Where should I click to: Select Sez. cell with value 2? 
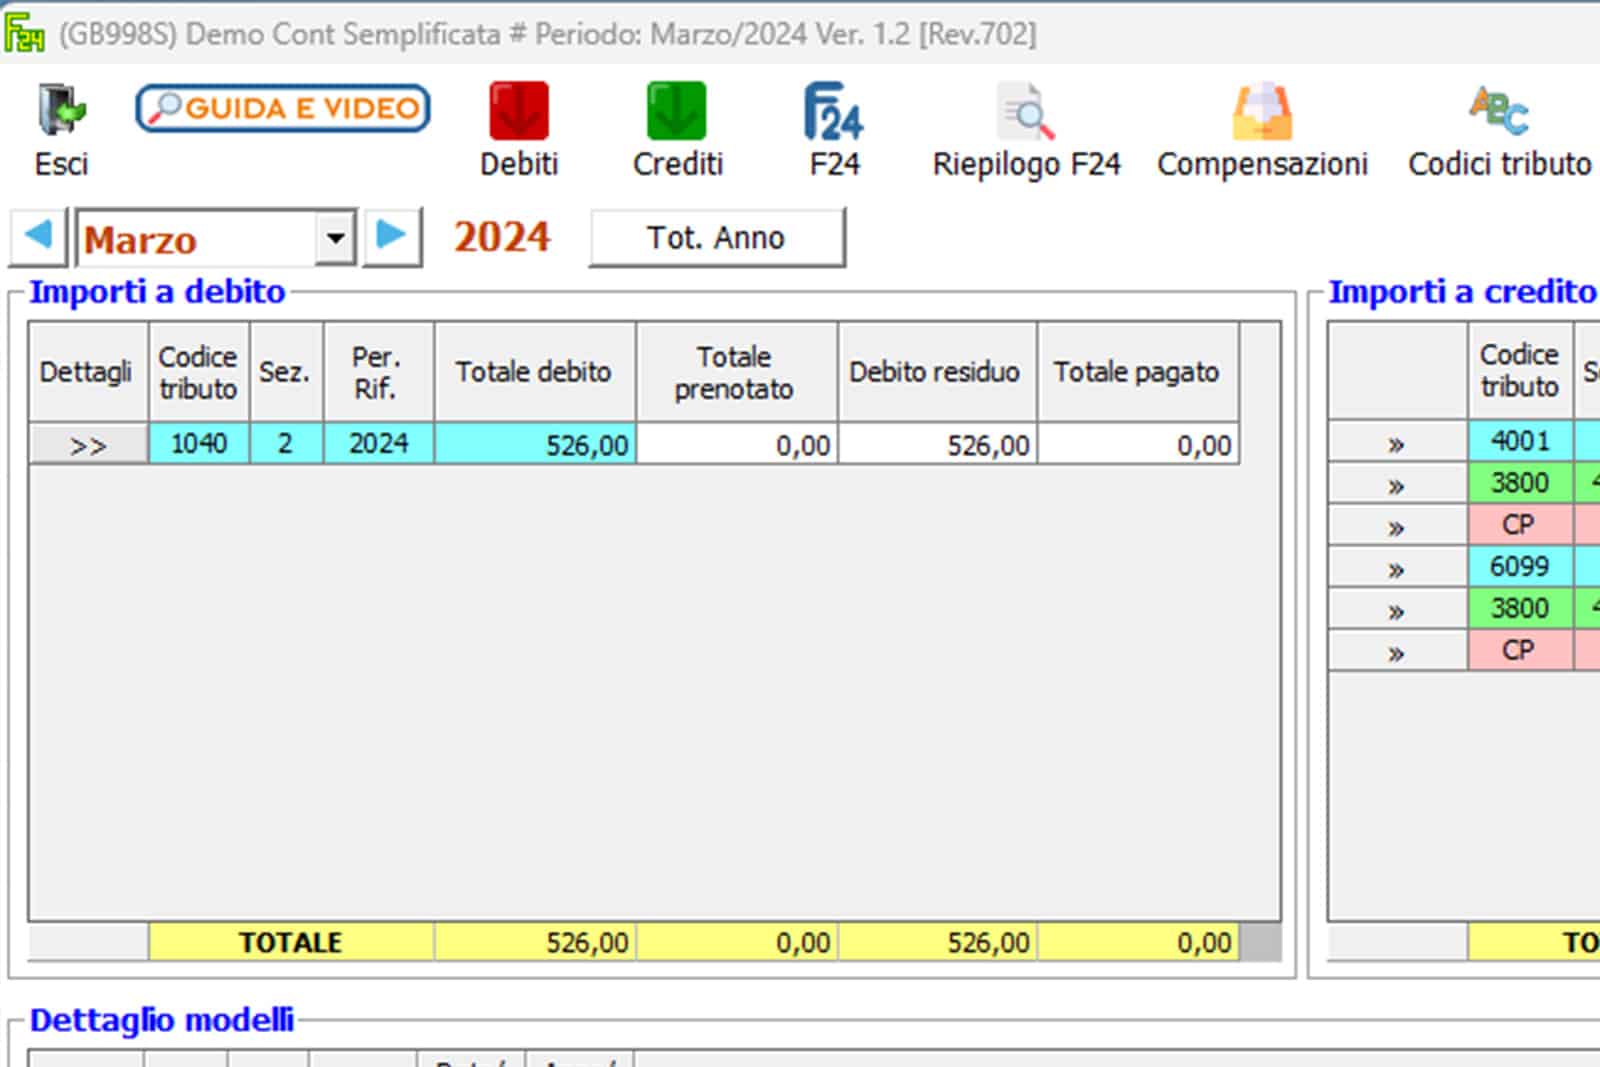286,443
